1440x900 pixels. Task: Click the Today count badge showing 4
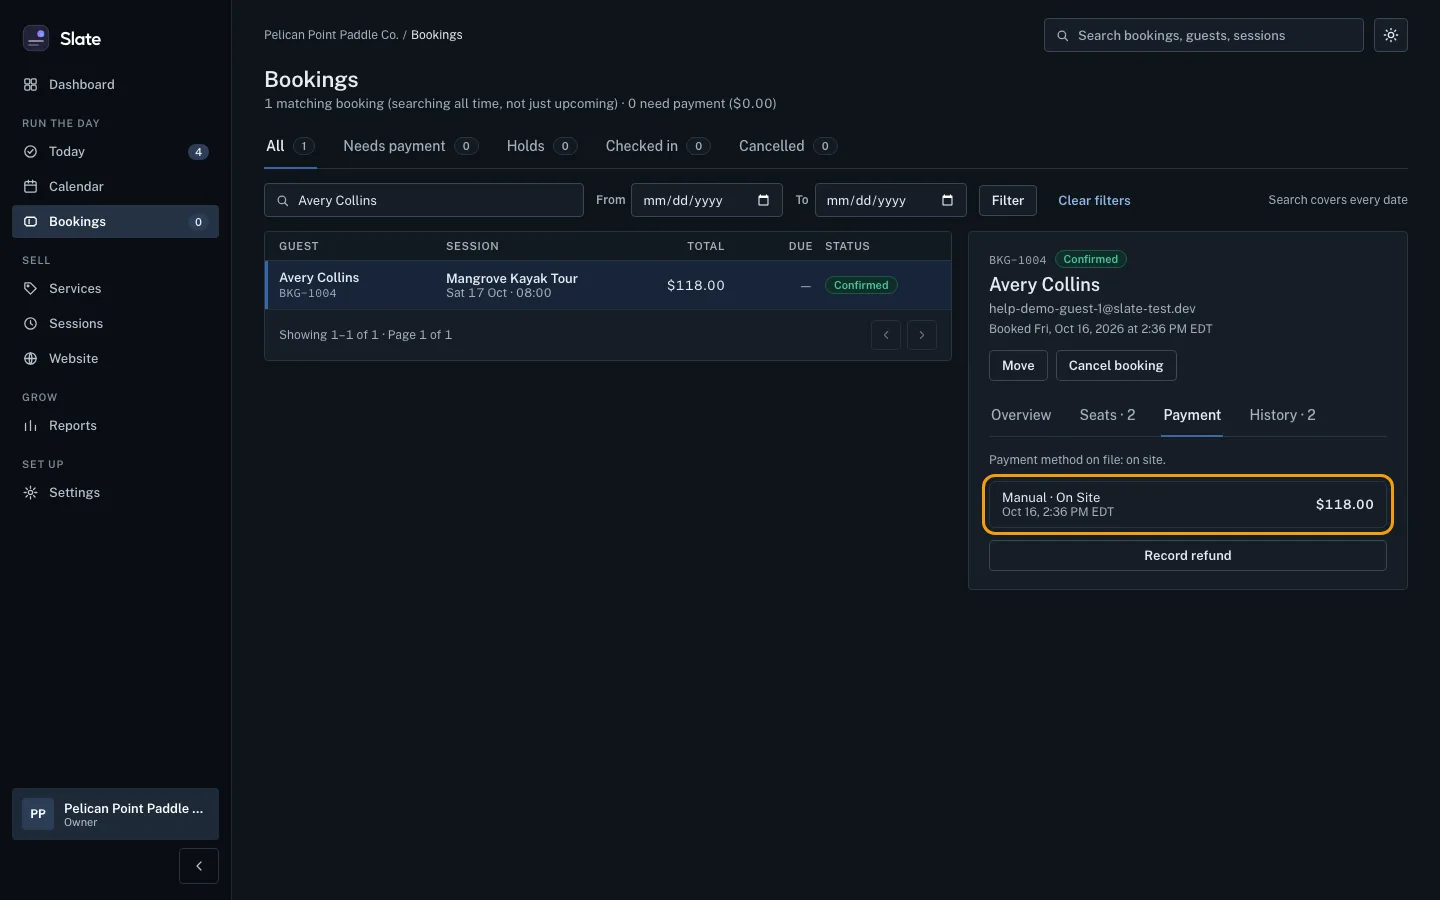199,152
